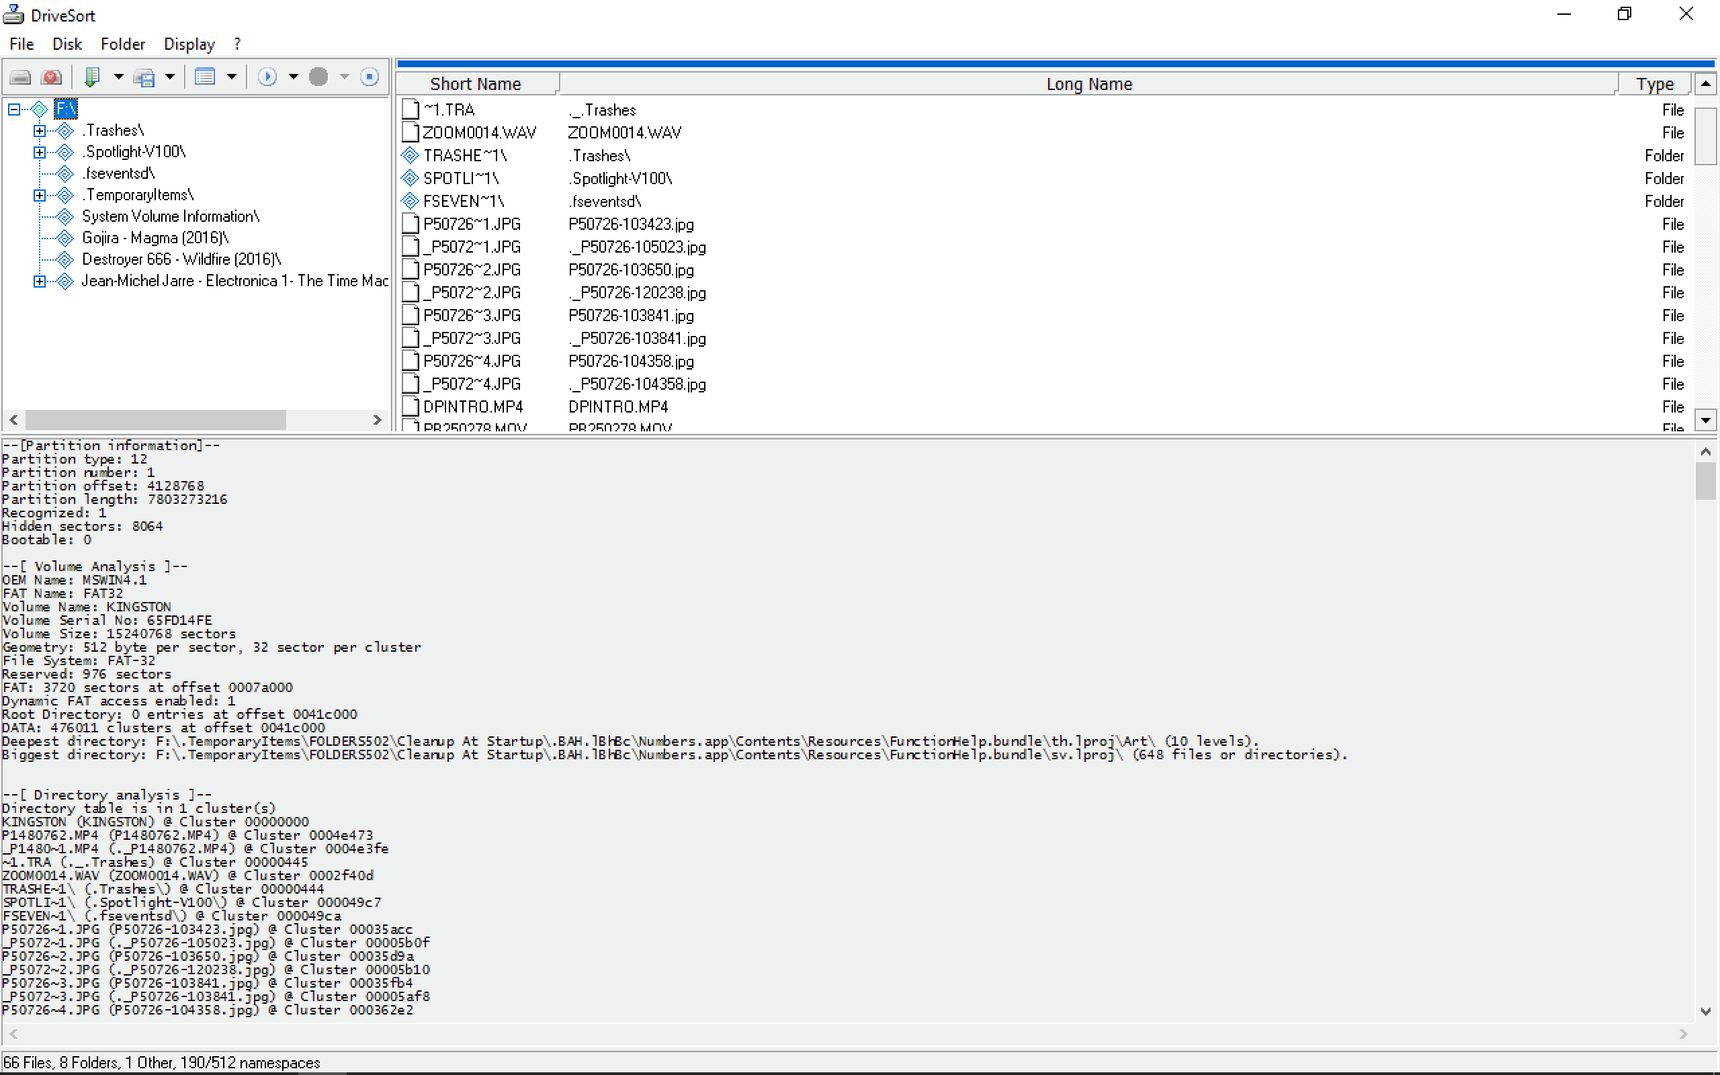Open dropdown arrow next to save icon
Screen dimensions: 1720x1075
170,77
